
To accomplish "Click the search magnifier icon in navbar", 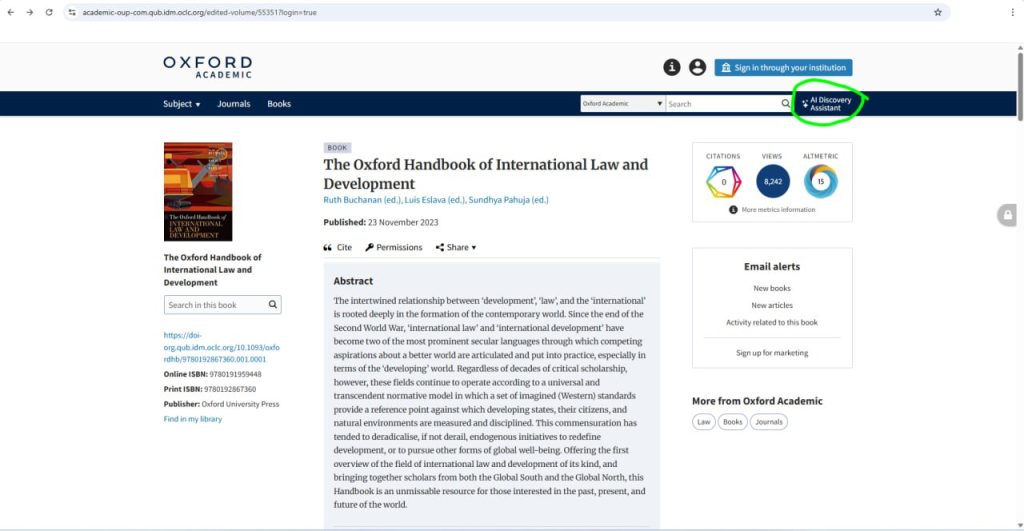I will (785, 104).
